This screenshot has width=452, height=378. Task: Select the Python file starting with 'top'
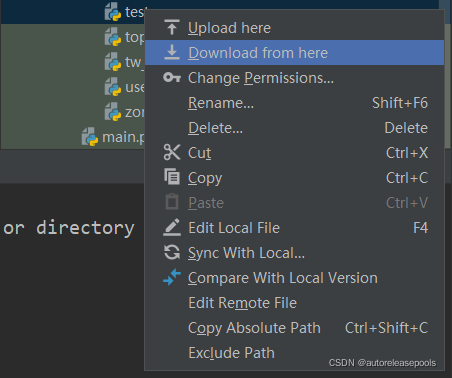tap(125, 37)
